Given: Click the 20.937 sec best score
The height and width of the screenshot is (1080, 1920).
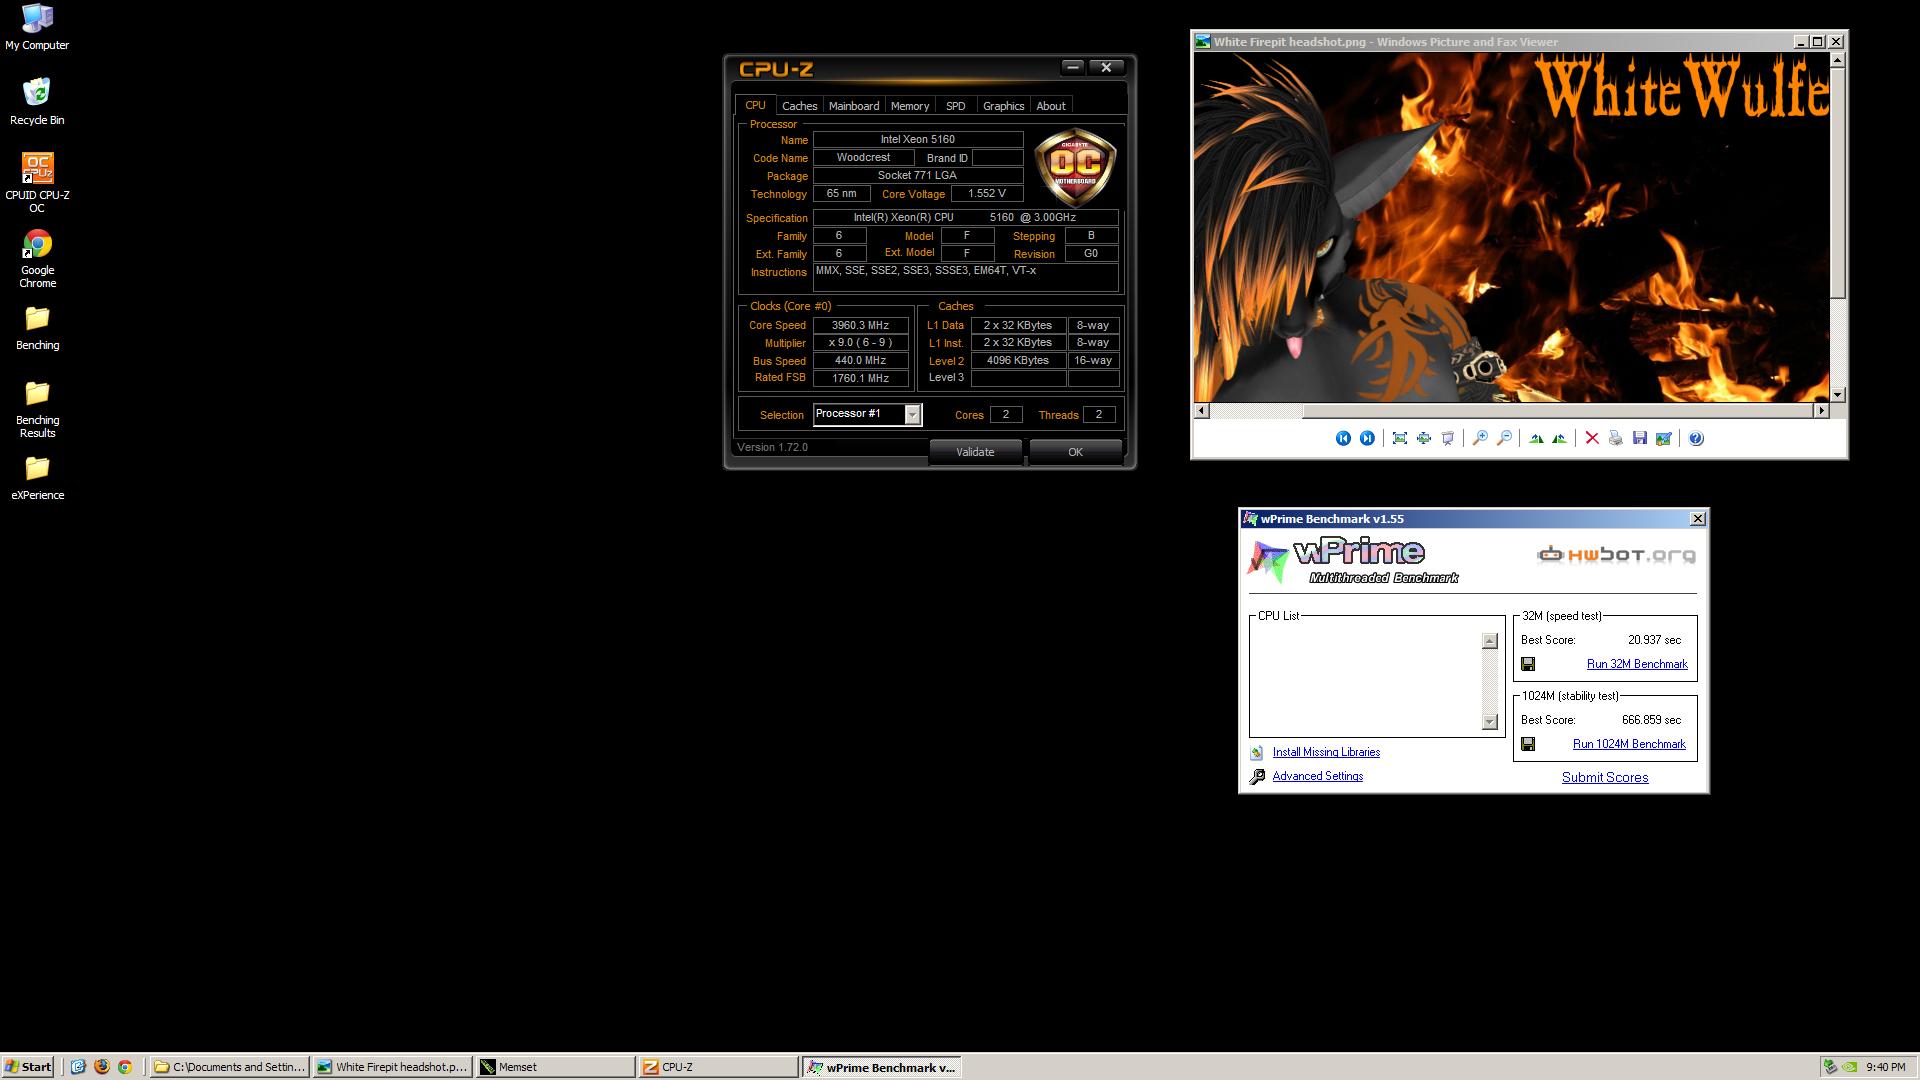Looking at the screenshot, I should coord(1654,640).
